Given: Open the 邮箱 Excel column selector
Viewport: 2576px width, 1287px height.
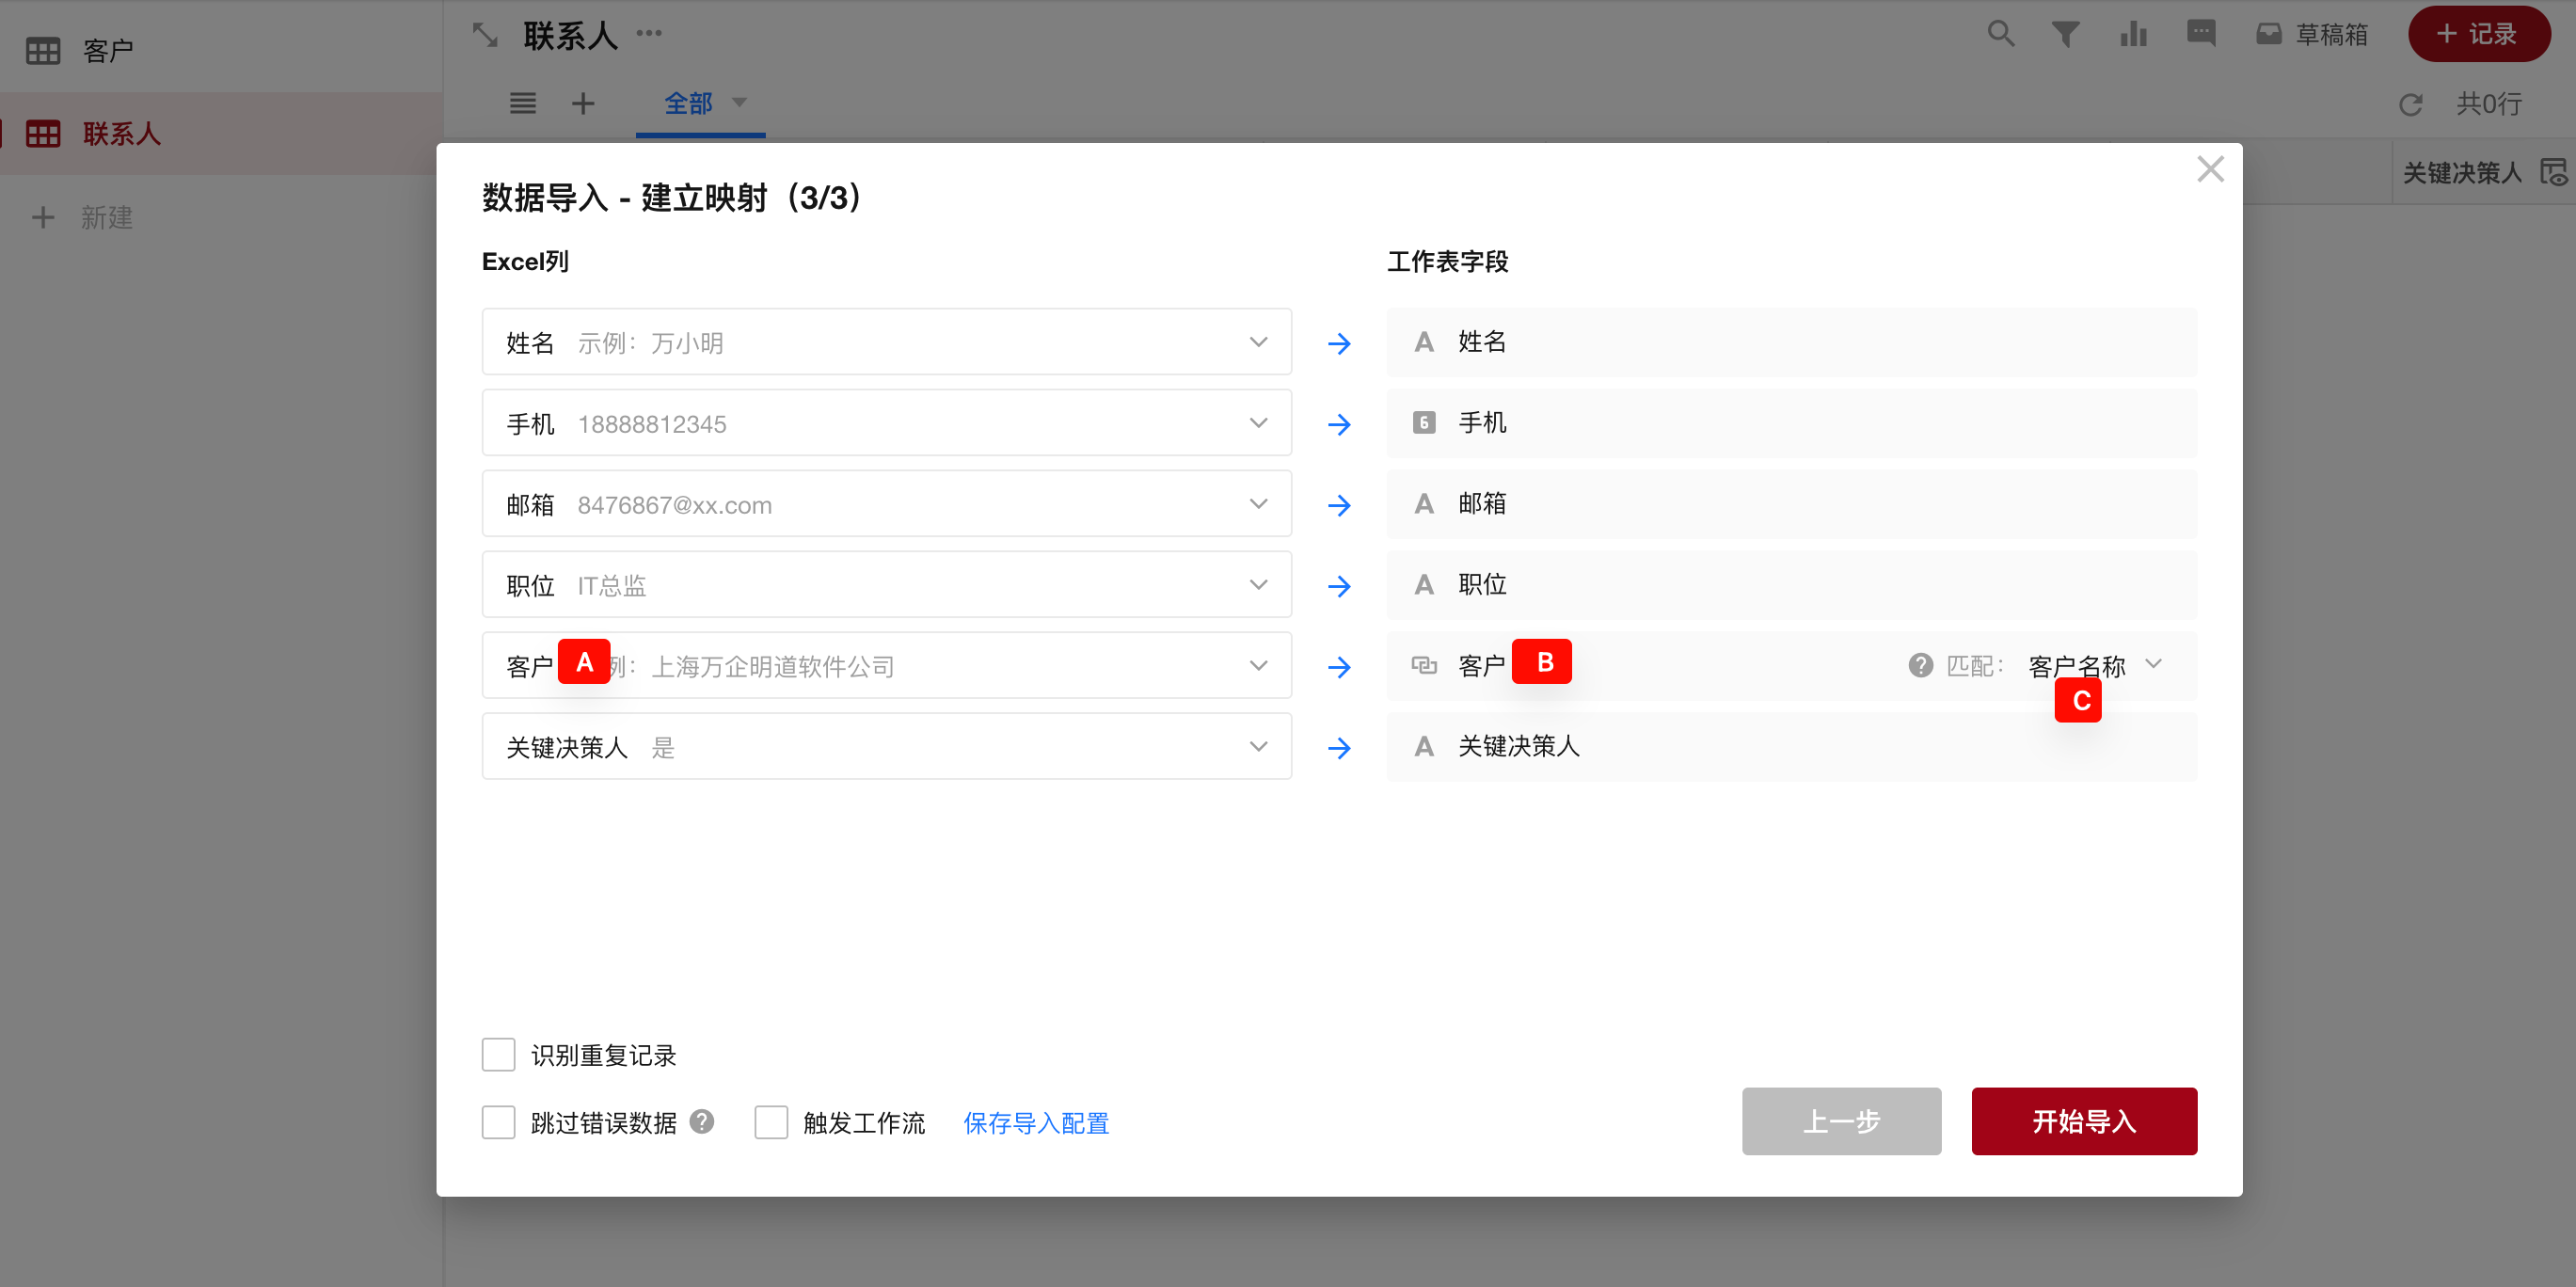Looking at the screenshot, I should point(1258,504).
